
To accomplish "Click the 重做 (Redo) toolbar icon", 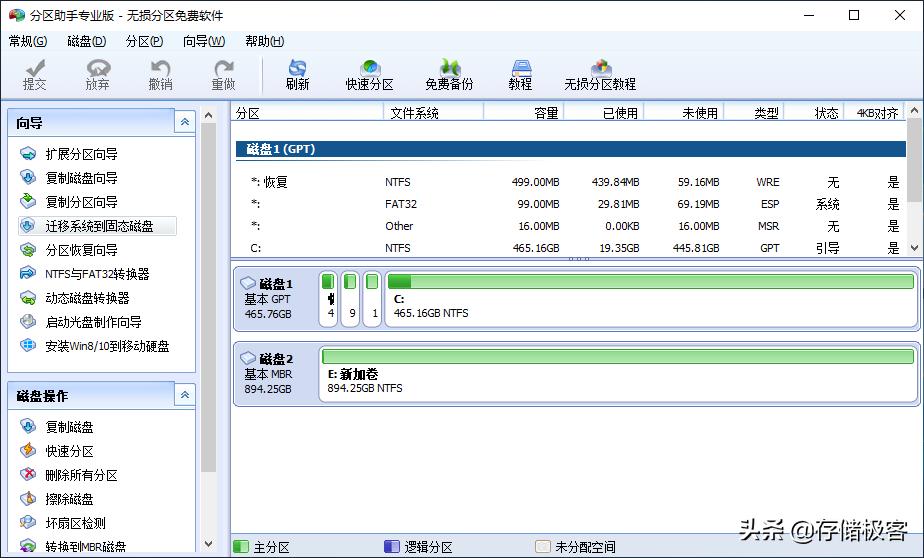I will tap(223, 75).
